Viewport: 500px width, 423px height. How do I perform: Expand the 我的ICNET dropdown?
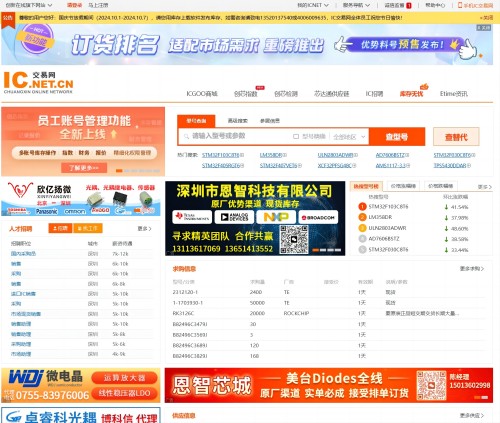(313, 5)
